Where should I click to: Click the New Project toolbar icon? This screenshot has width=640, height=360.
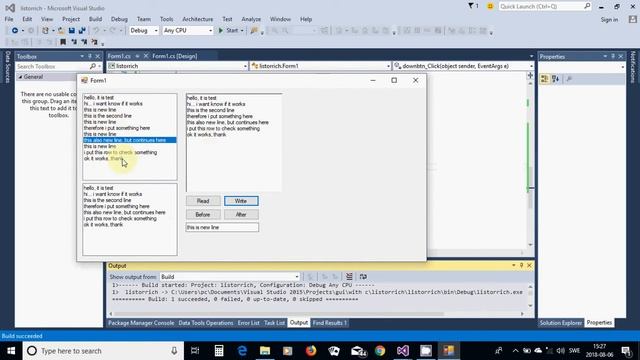point(45,31)
